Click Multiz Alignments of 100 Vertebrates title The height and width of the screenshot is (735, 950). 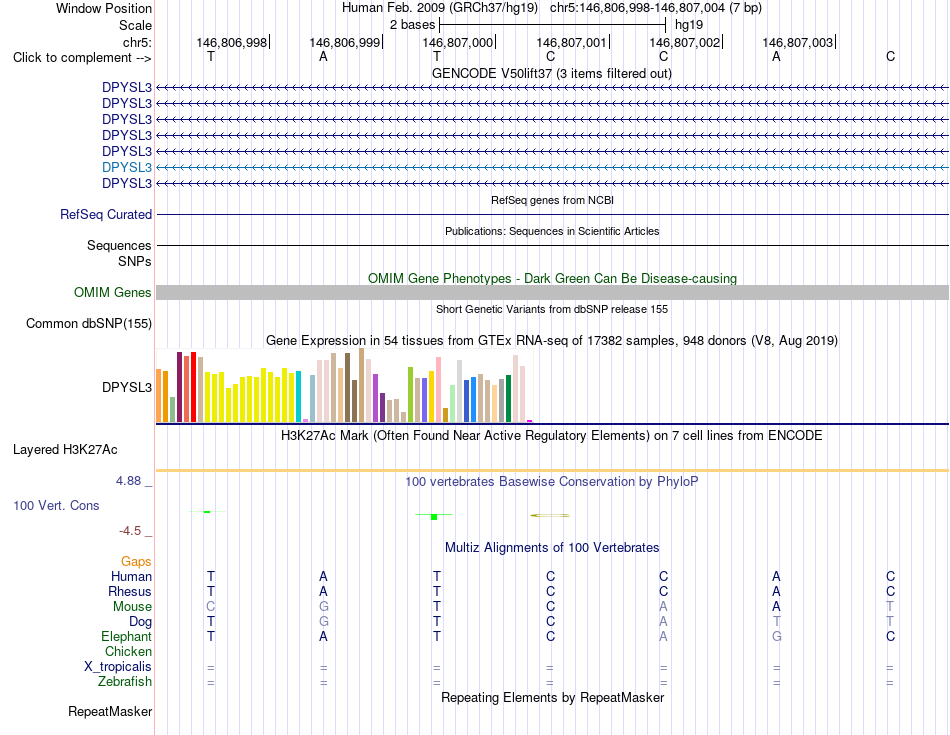pyautogui.click(x=552, y=548)
